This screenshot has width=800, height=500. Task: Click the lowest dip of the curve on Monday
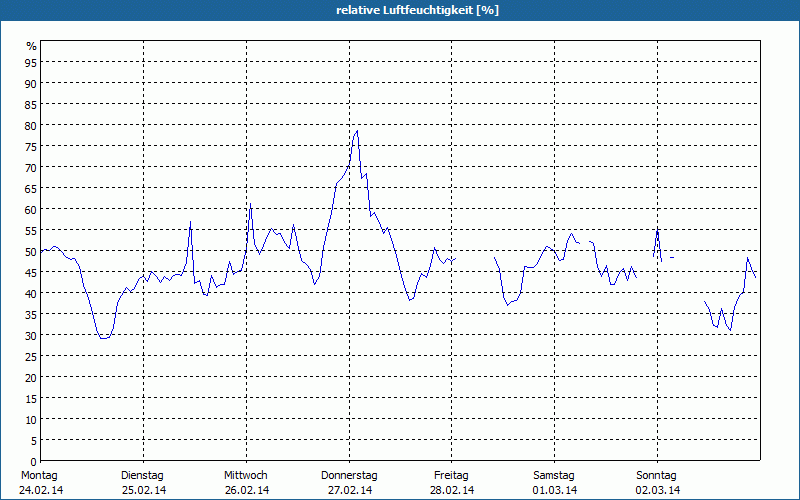pos(103,338)
